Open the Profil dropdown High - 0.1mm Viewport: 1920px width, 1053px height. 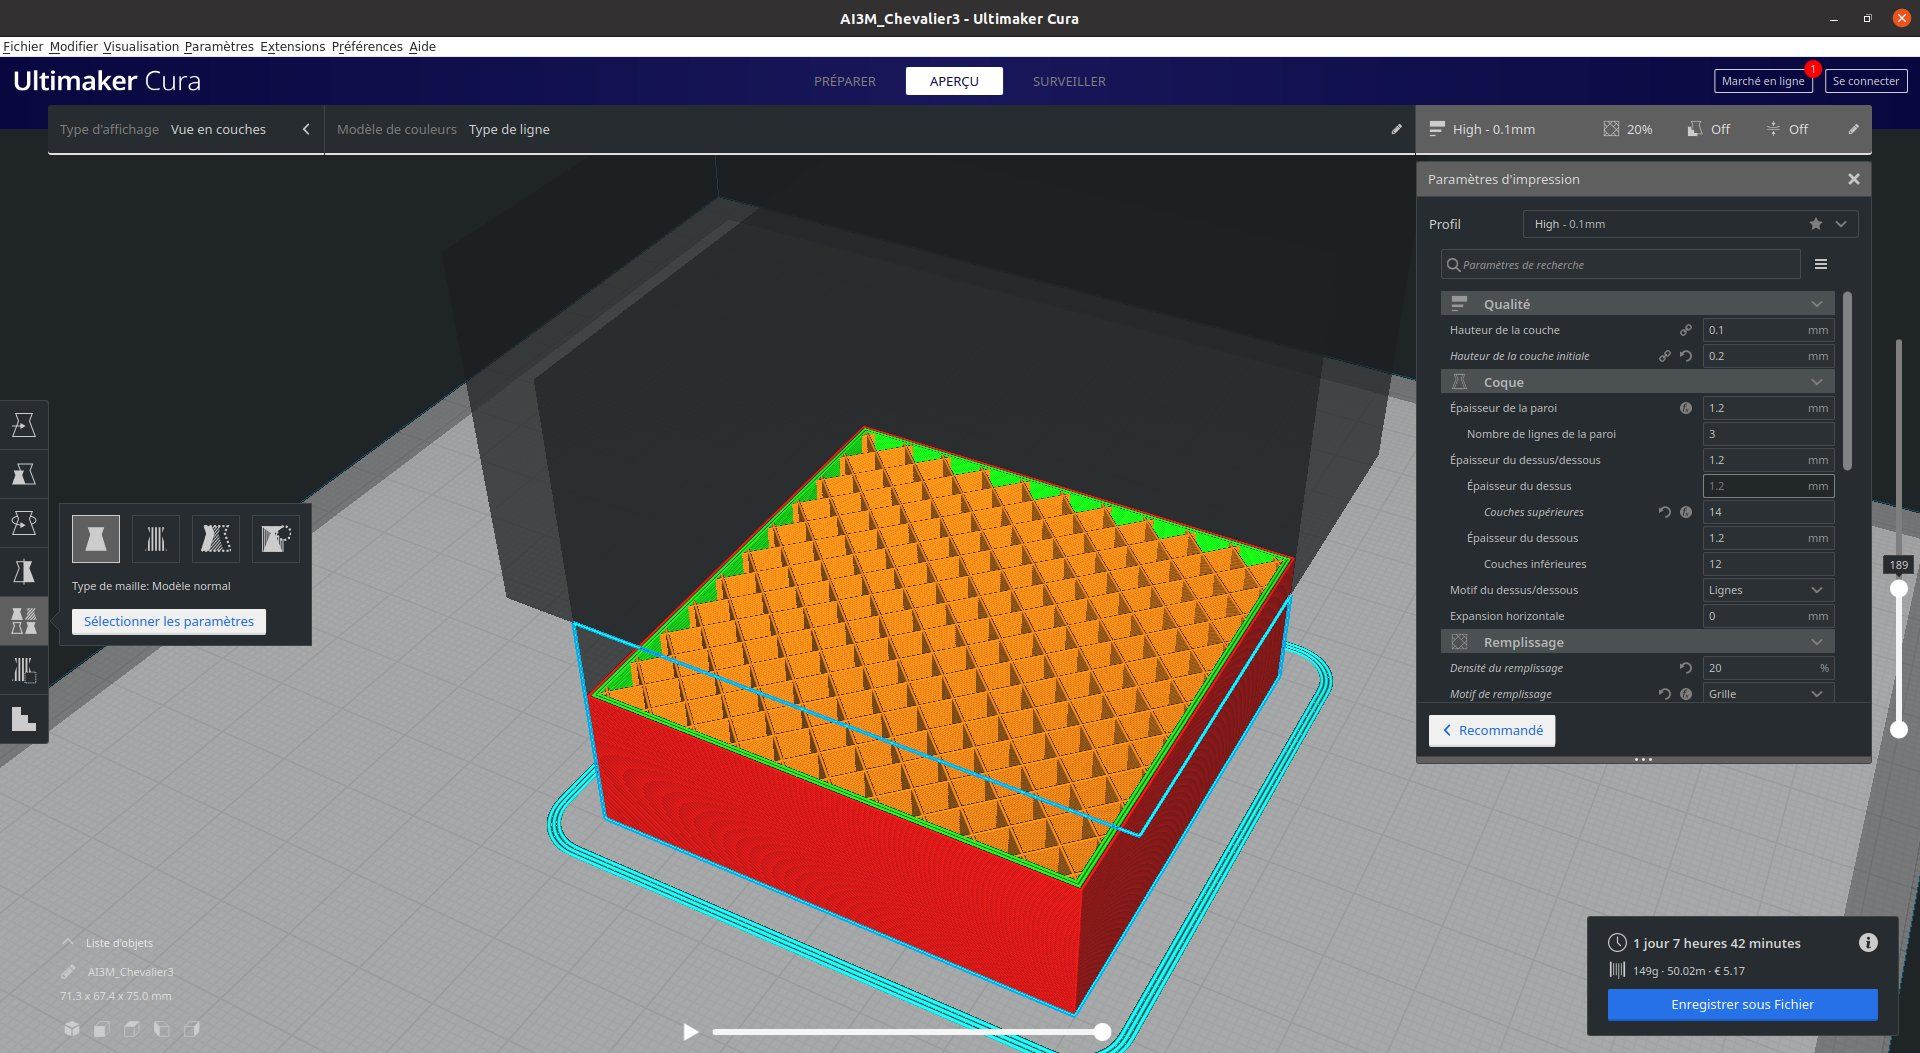pyautogui.click(x=1690, y=224)
